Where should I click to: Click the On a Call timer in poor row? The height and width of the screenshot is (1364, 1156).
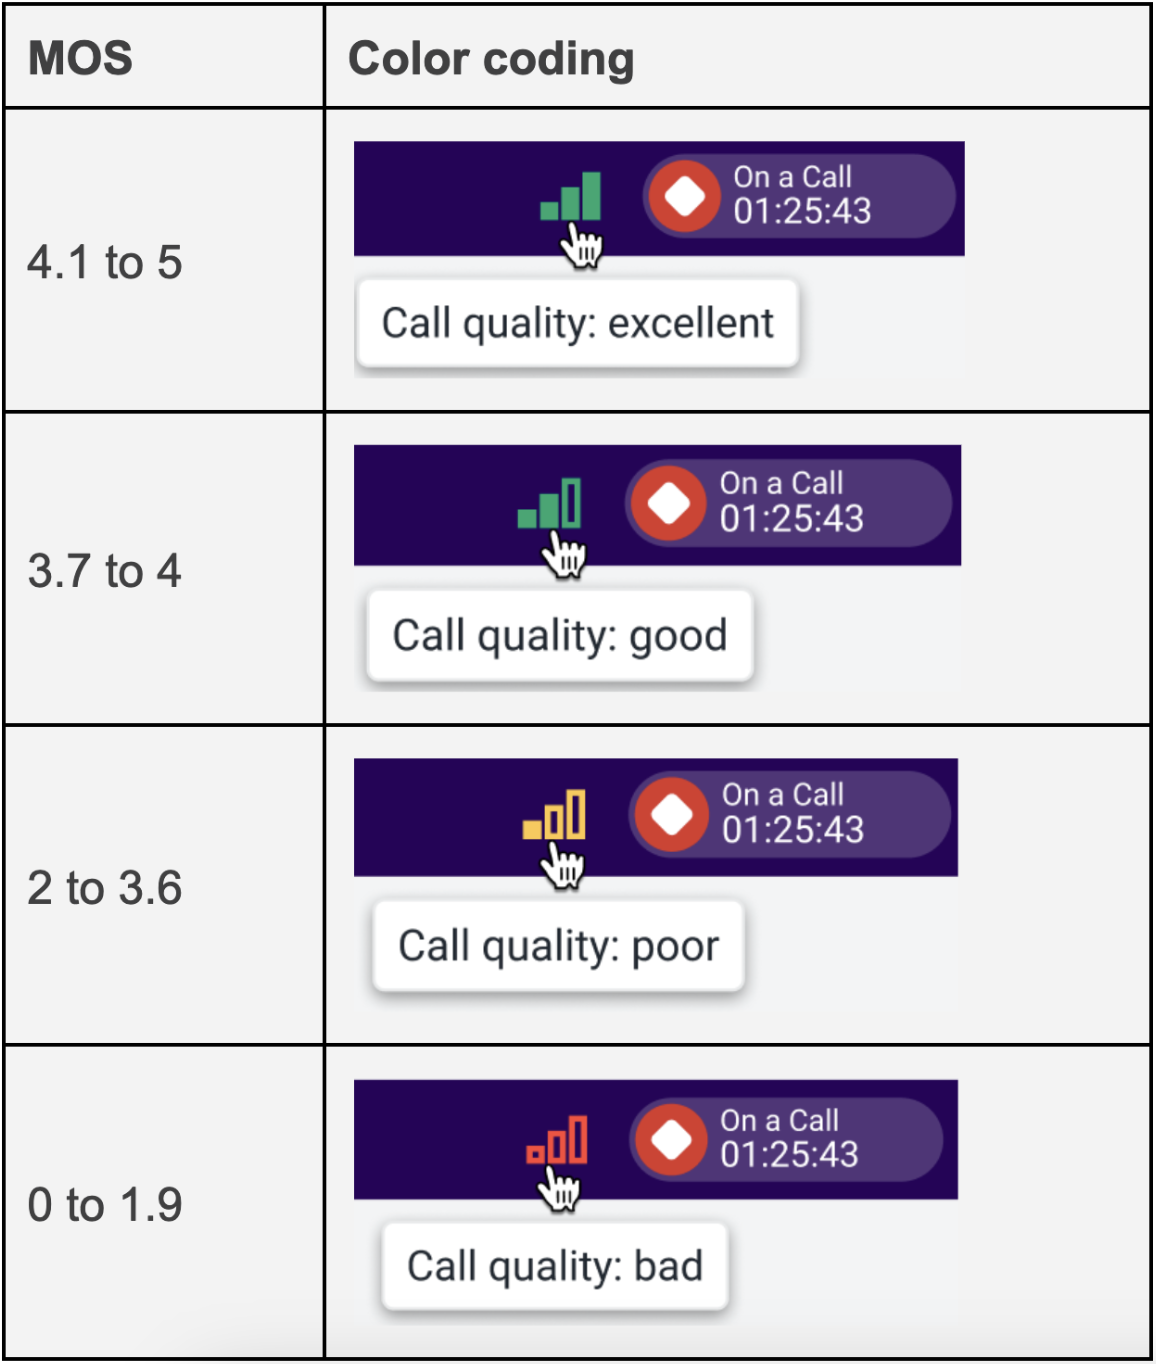[790, 814]
